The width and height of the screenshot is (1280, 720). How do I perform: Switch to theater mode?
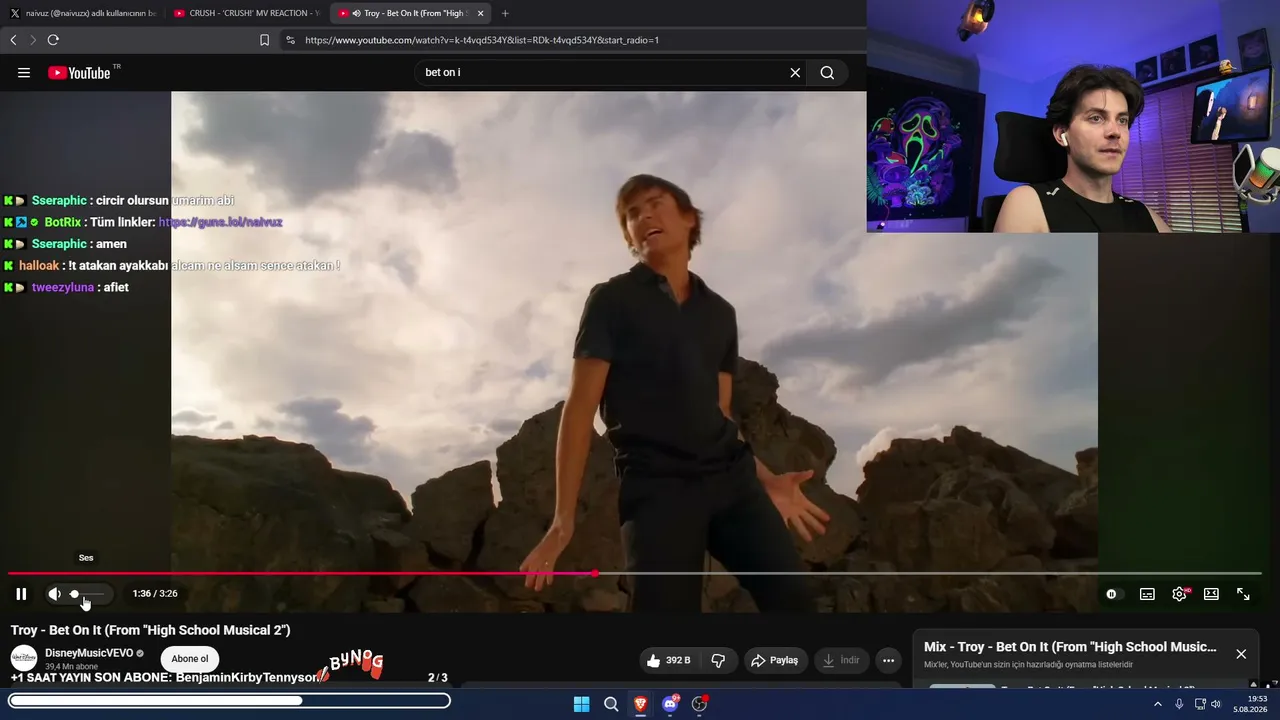coord(1211,594)
